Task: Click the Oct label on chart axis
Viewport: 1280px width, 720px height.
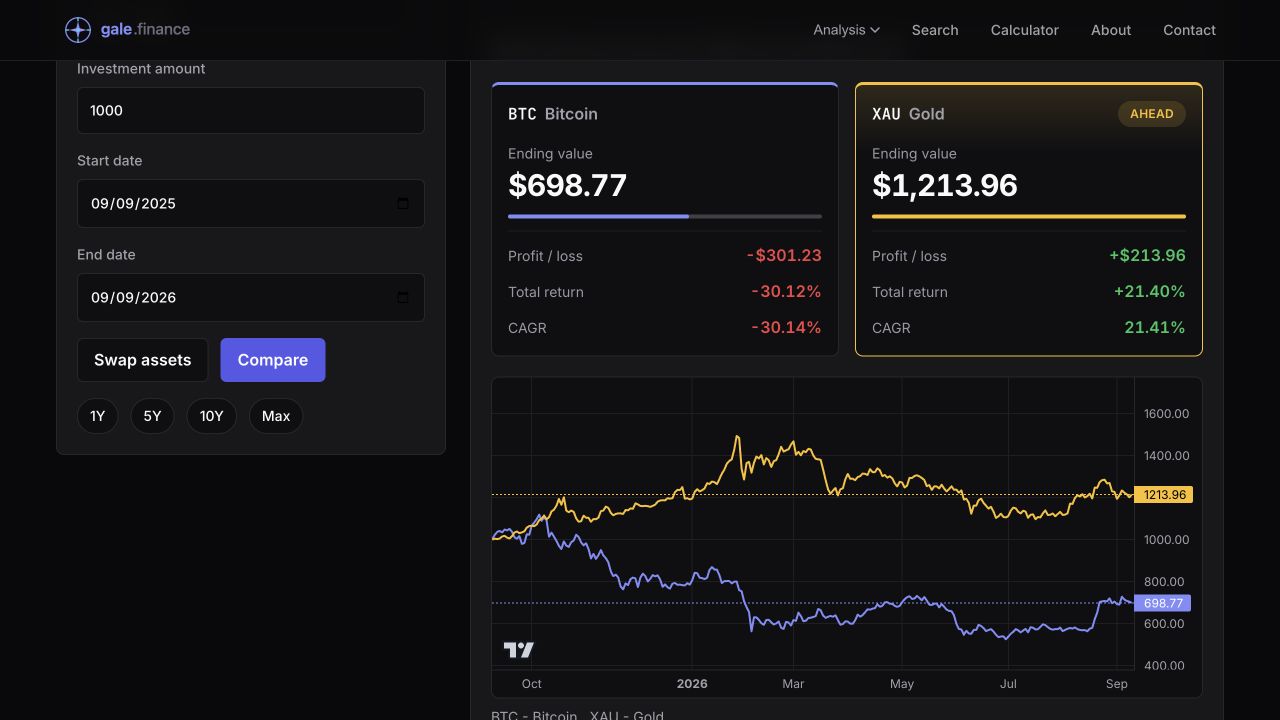Action: [x=532, y=684]
